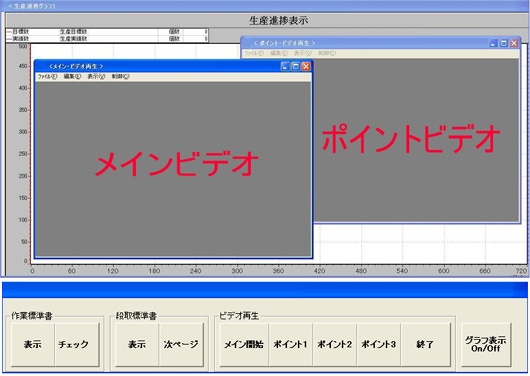Play the ポイント2 video
This screenshot has width=530, height=376.
tap(335, 345)
